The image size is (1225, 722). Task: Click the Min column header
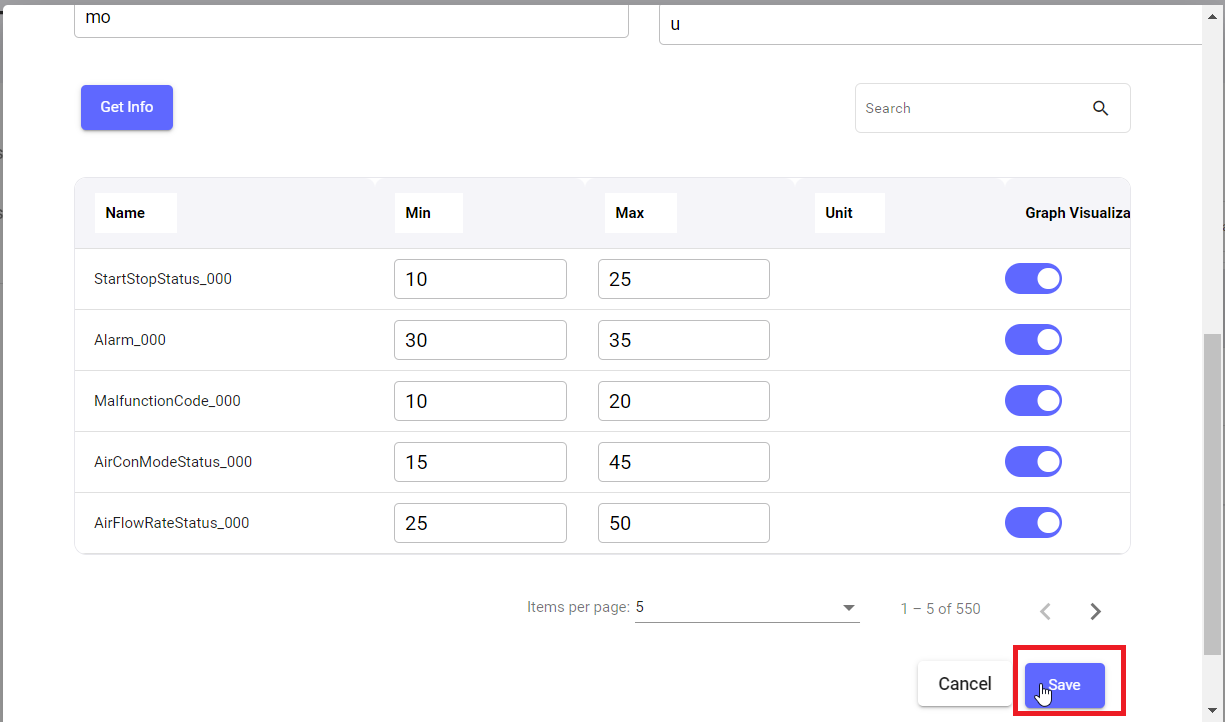coord(429,213)
